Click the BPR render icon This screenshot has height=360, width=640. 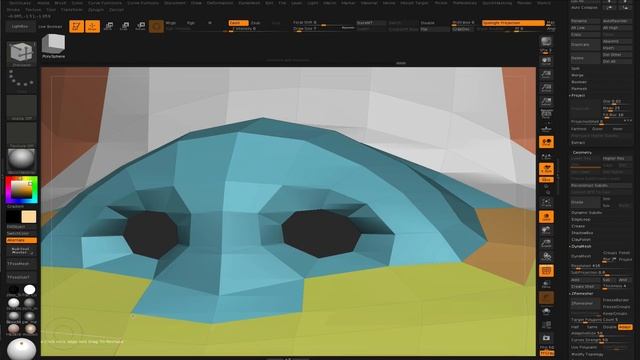546,42
